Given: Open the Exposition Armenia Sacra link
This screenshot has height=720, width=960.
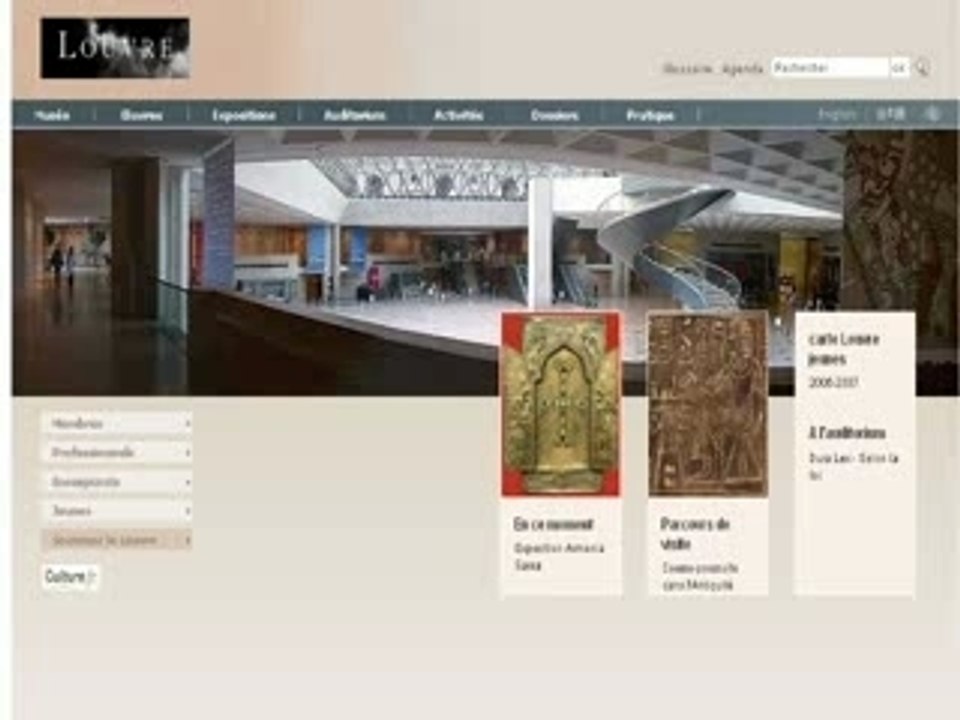Looking at the screenshot, I should (x=559, y=556).
